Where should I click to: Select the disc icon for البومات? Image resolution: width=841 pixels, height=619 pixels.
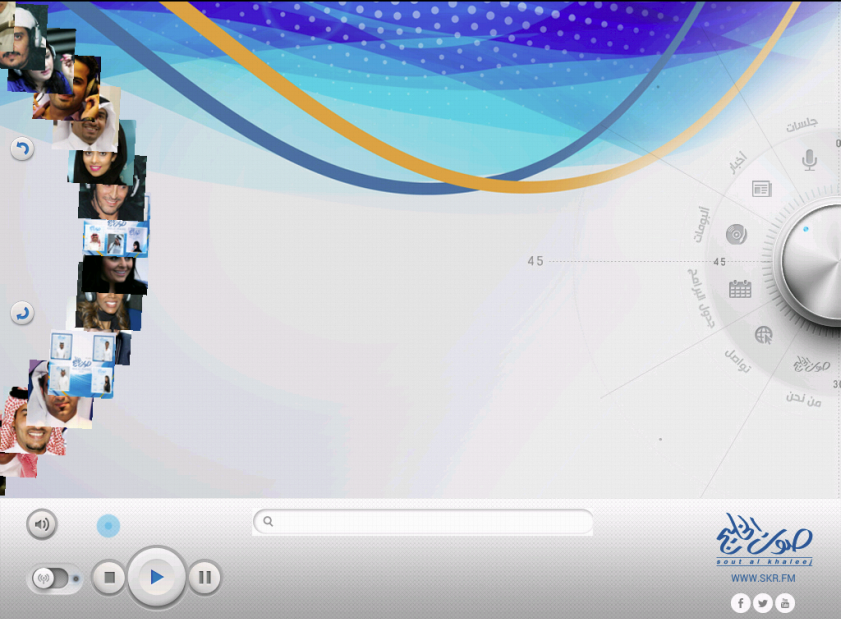pos(736,234)
